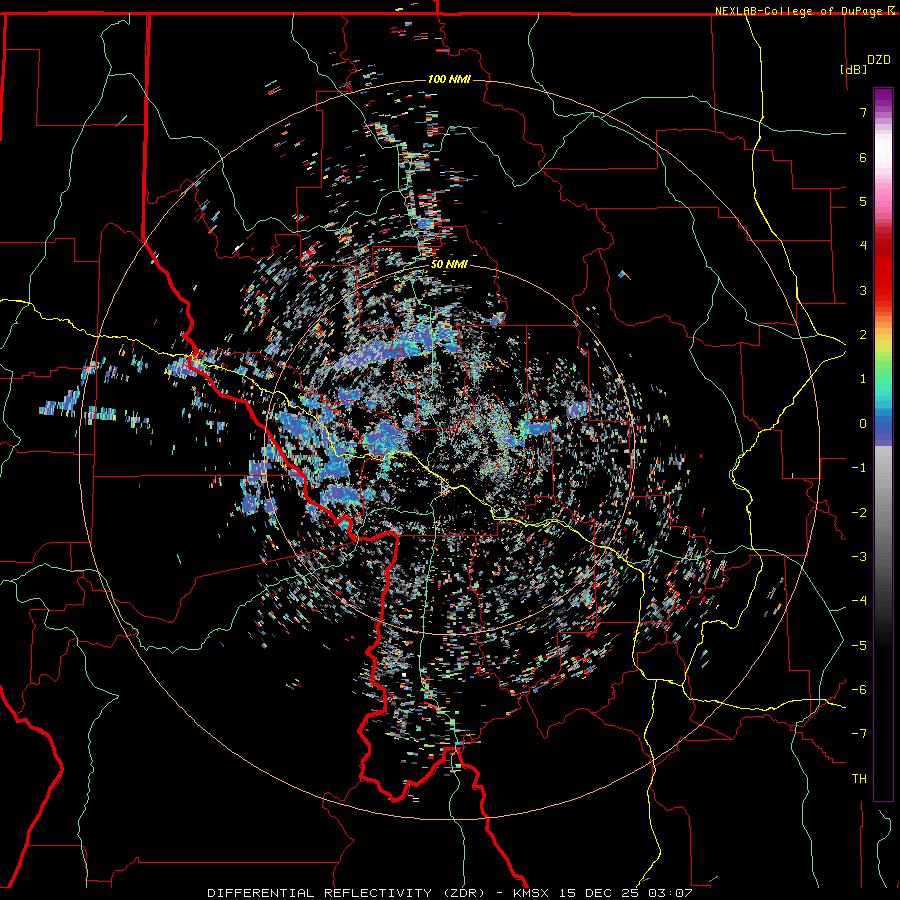Click the KMSX station identifier
The height and width of the screenshot is (900, 900).
pyautogui.click(x=534, y=893)
